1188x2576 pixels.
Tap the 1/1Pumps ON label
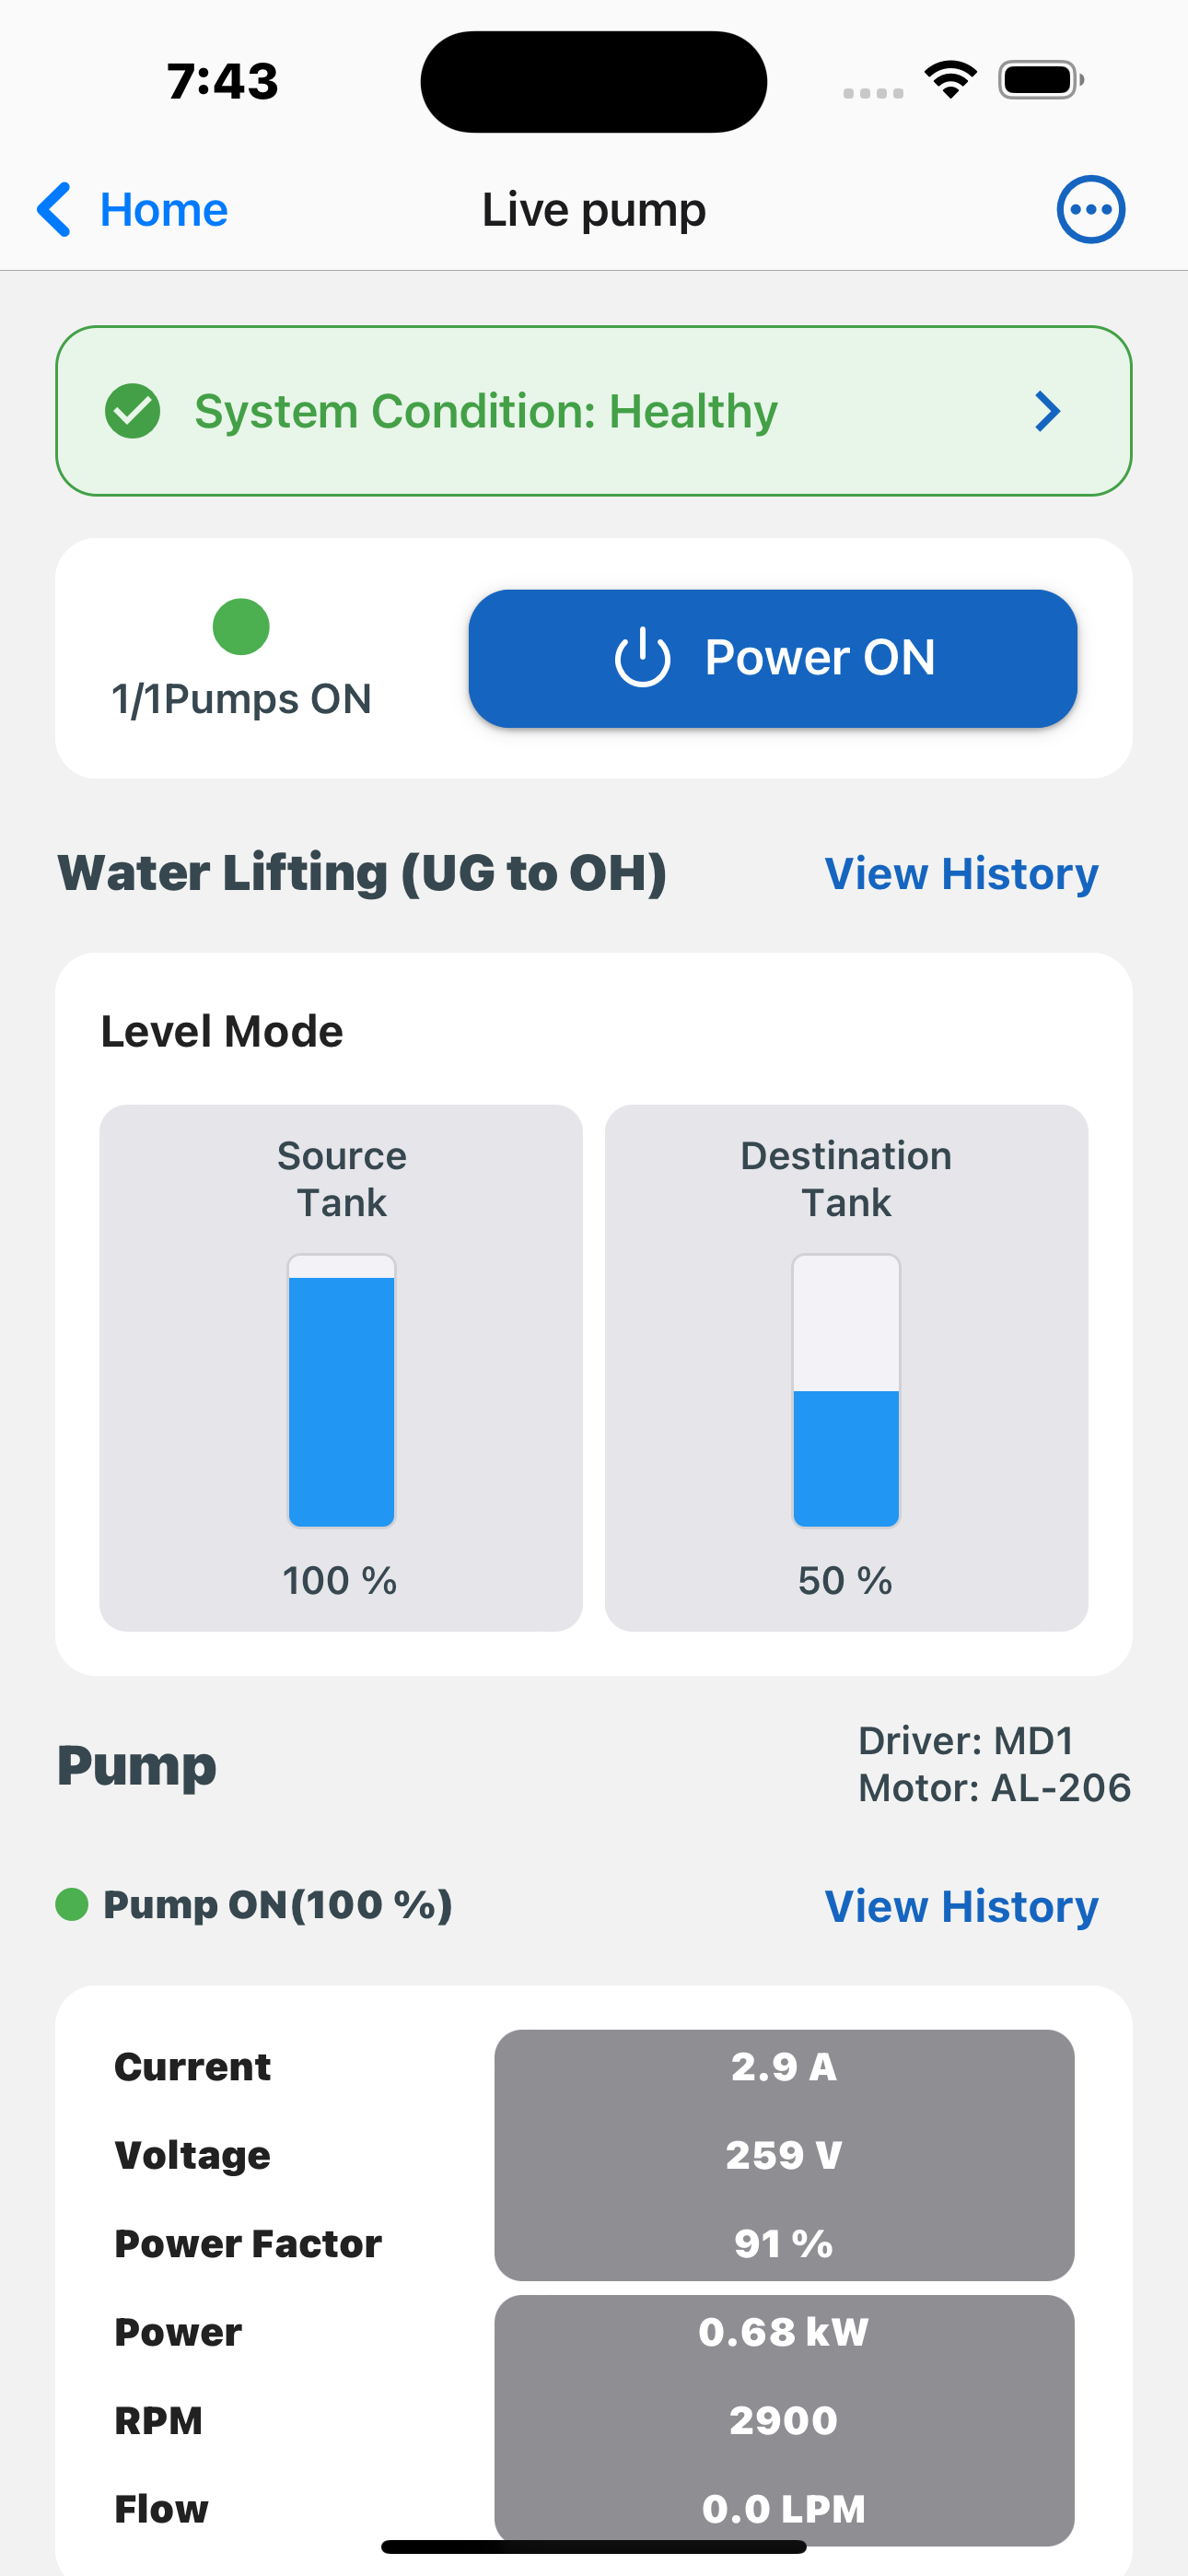pos(241,699)
